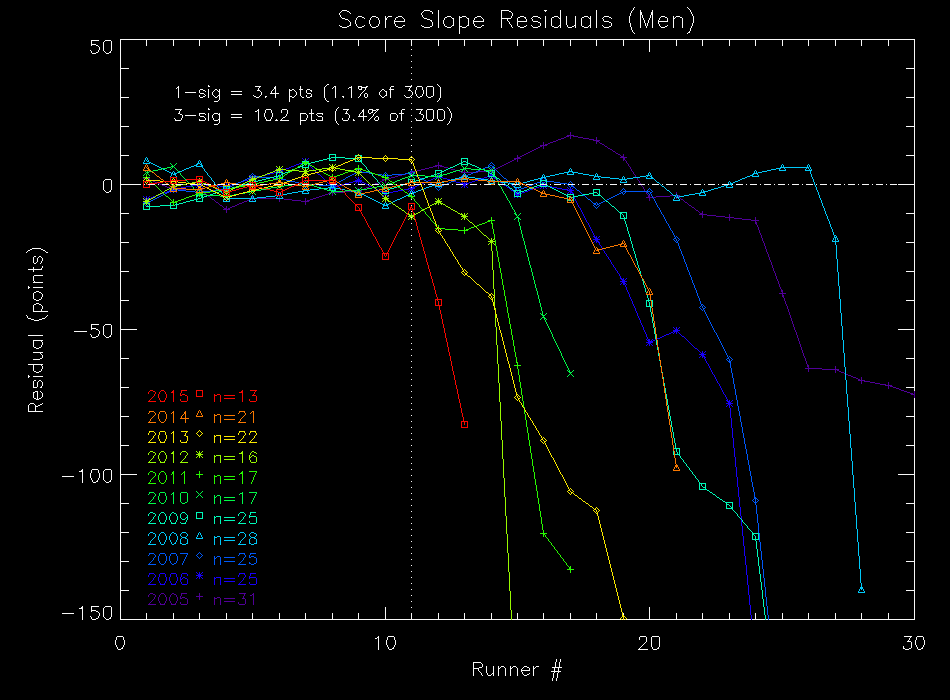
Task: Click the 2007 legend year label
Action: click(x=168, y=559)
